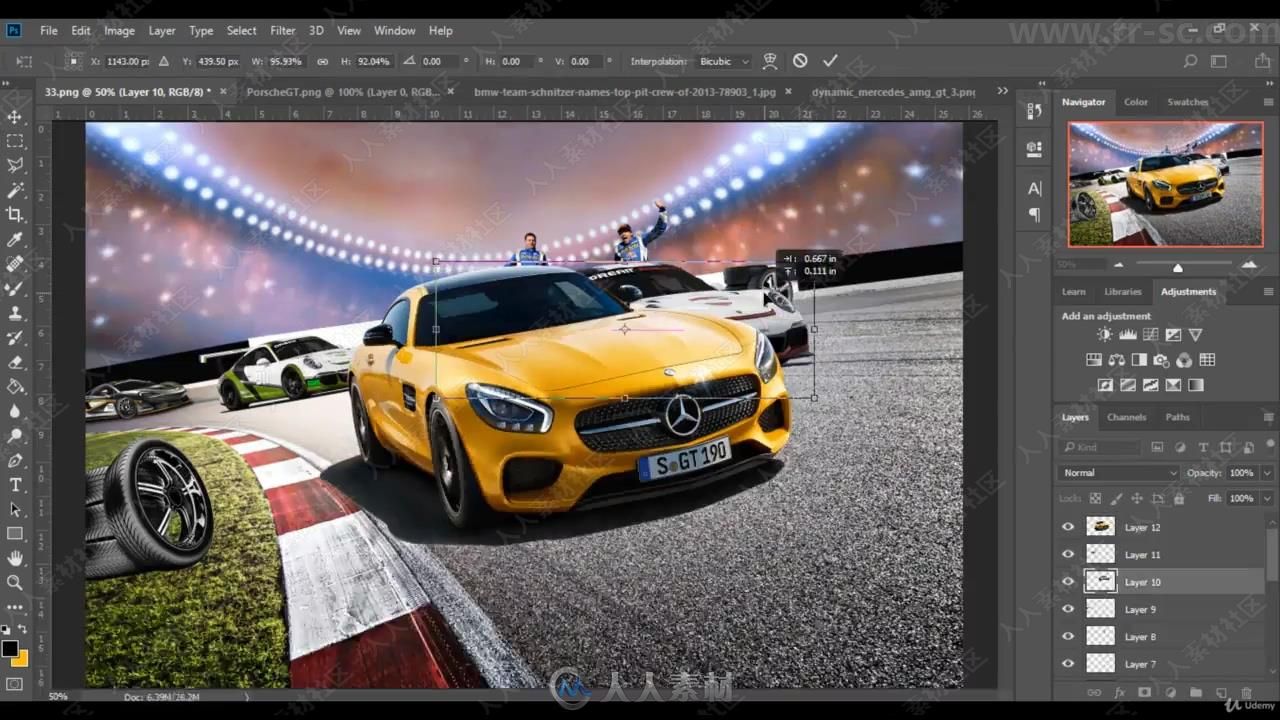1280x720 pixels.
Task: Select the Path Selection tool
Action: pyautogui.click(x=15, y=509)
